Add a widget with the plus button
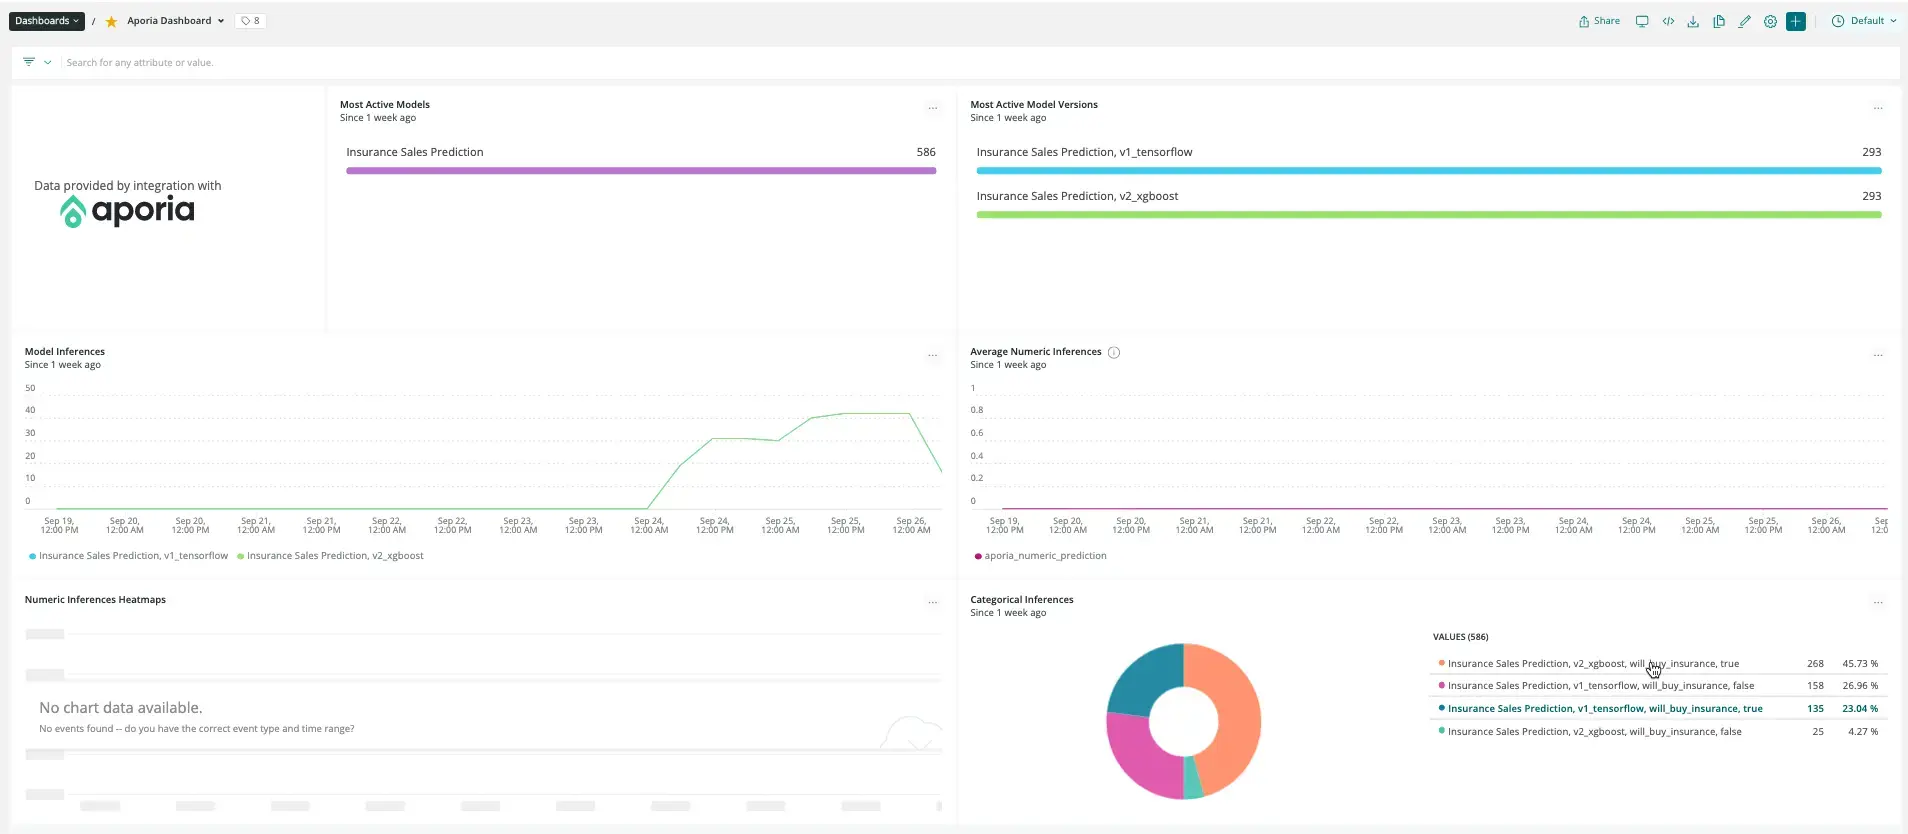The image size is (1908, 834). (x=1796, y=21)
